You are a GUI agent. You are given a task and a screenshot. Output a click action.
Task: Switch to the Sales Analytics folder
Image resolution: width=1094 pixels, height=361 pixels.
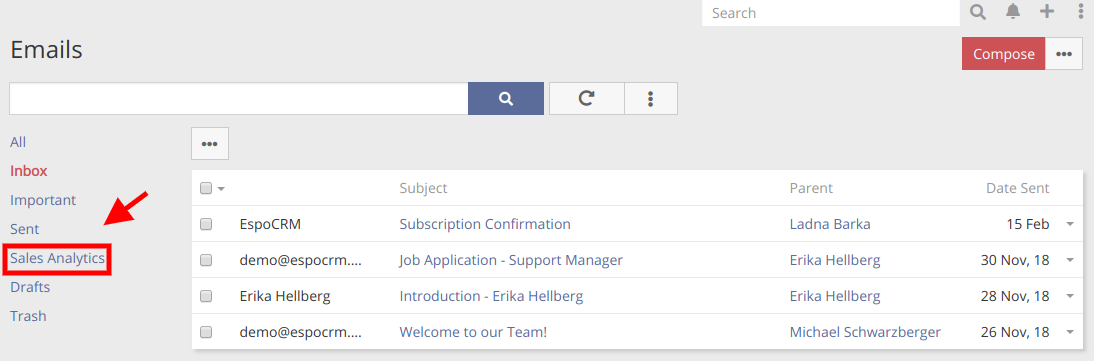(57, 258)
